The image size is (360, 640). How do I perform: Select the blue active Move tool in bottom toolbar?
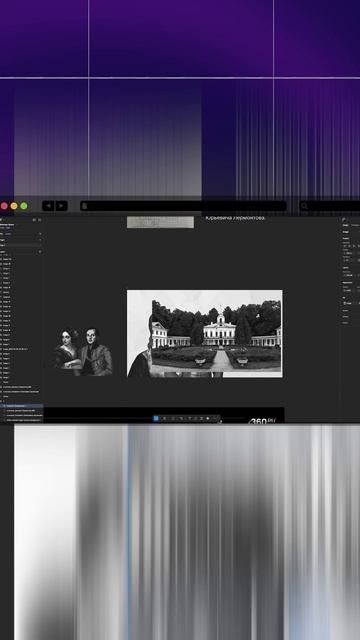156,418
